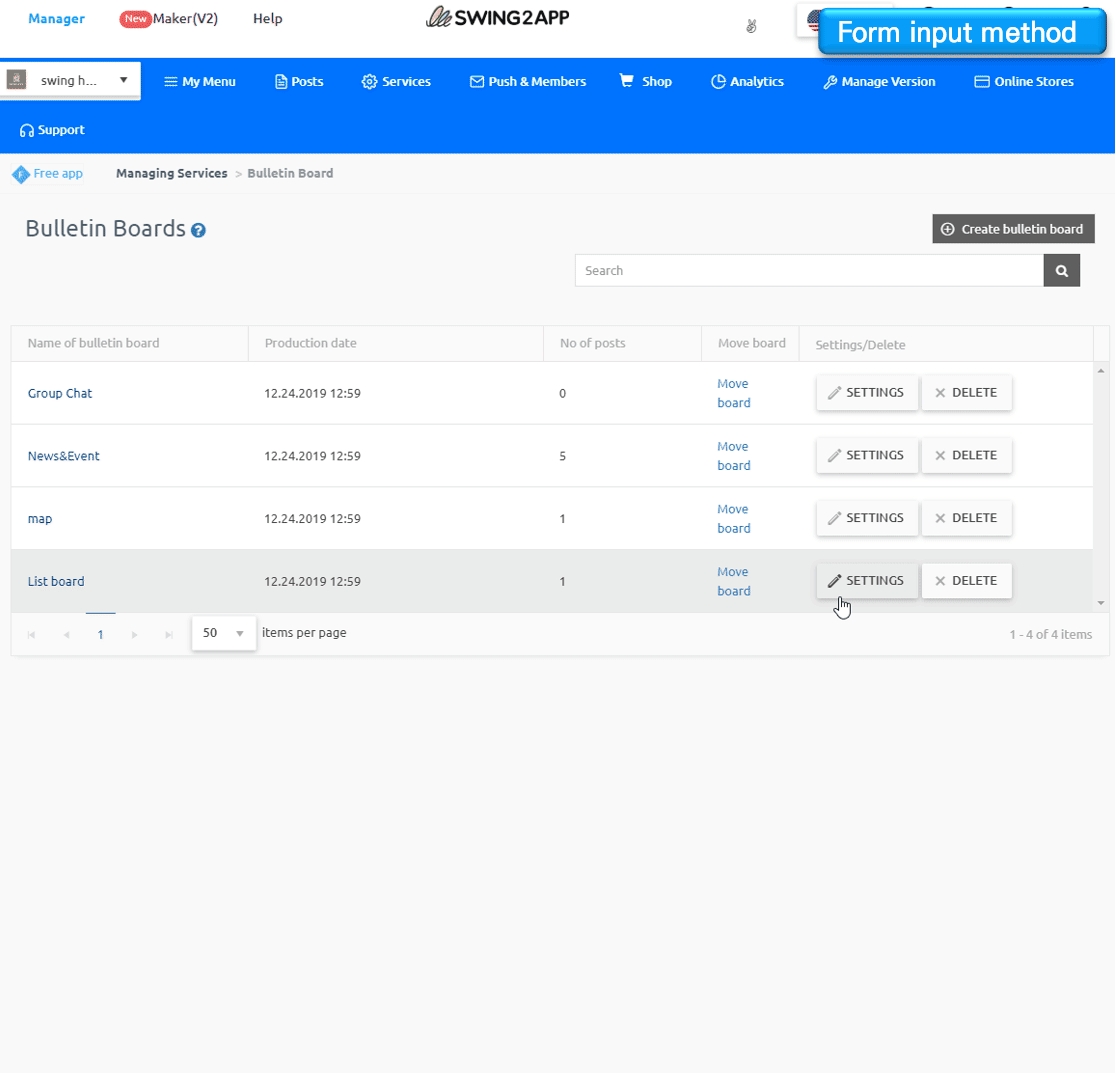Click table scrollbar down arrow
Screen dimensions: 1116x1073
click(1101, 603)
